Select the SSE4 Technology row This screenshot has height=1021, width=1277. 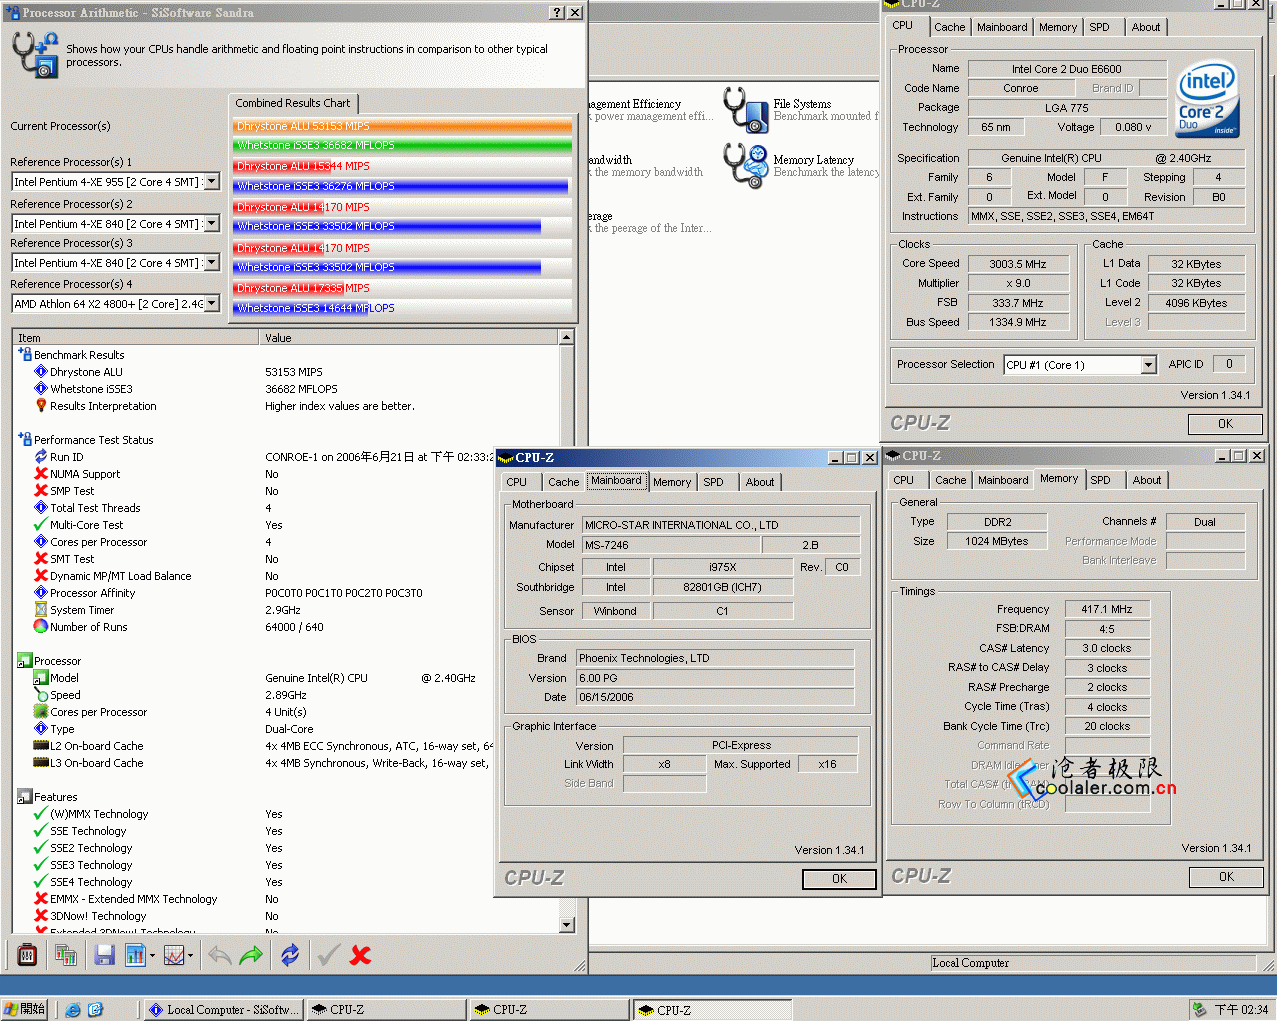pyautogui.click(x=286, y=882)
